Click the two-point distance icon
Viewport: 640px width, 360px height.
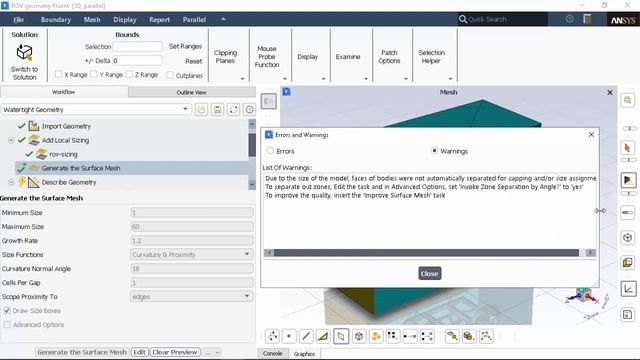pyautogui.click(x=410, y=336)
